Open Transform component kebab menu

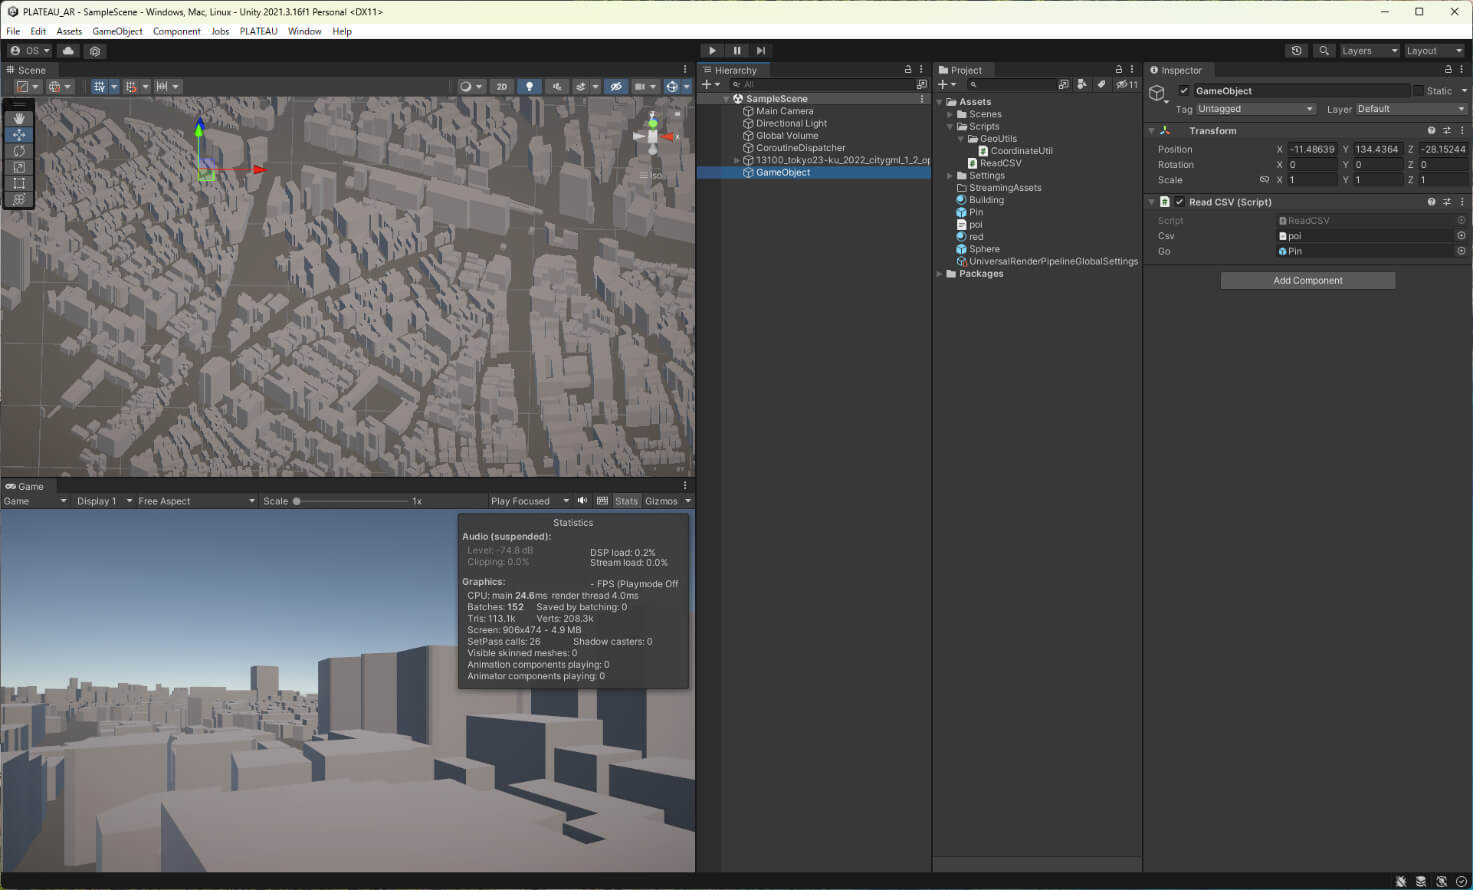click(x=1462, y=131)
